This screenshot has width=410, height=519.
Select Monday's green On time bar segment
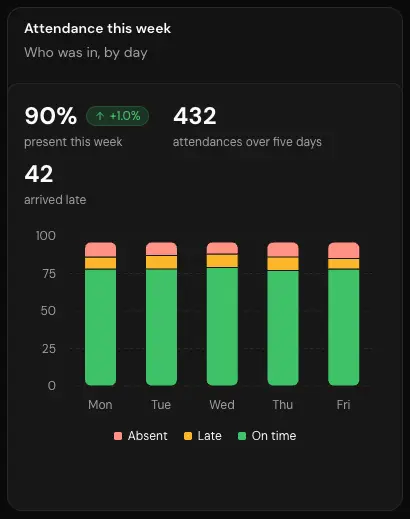pyautogui.click(x=101, y=327)
